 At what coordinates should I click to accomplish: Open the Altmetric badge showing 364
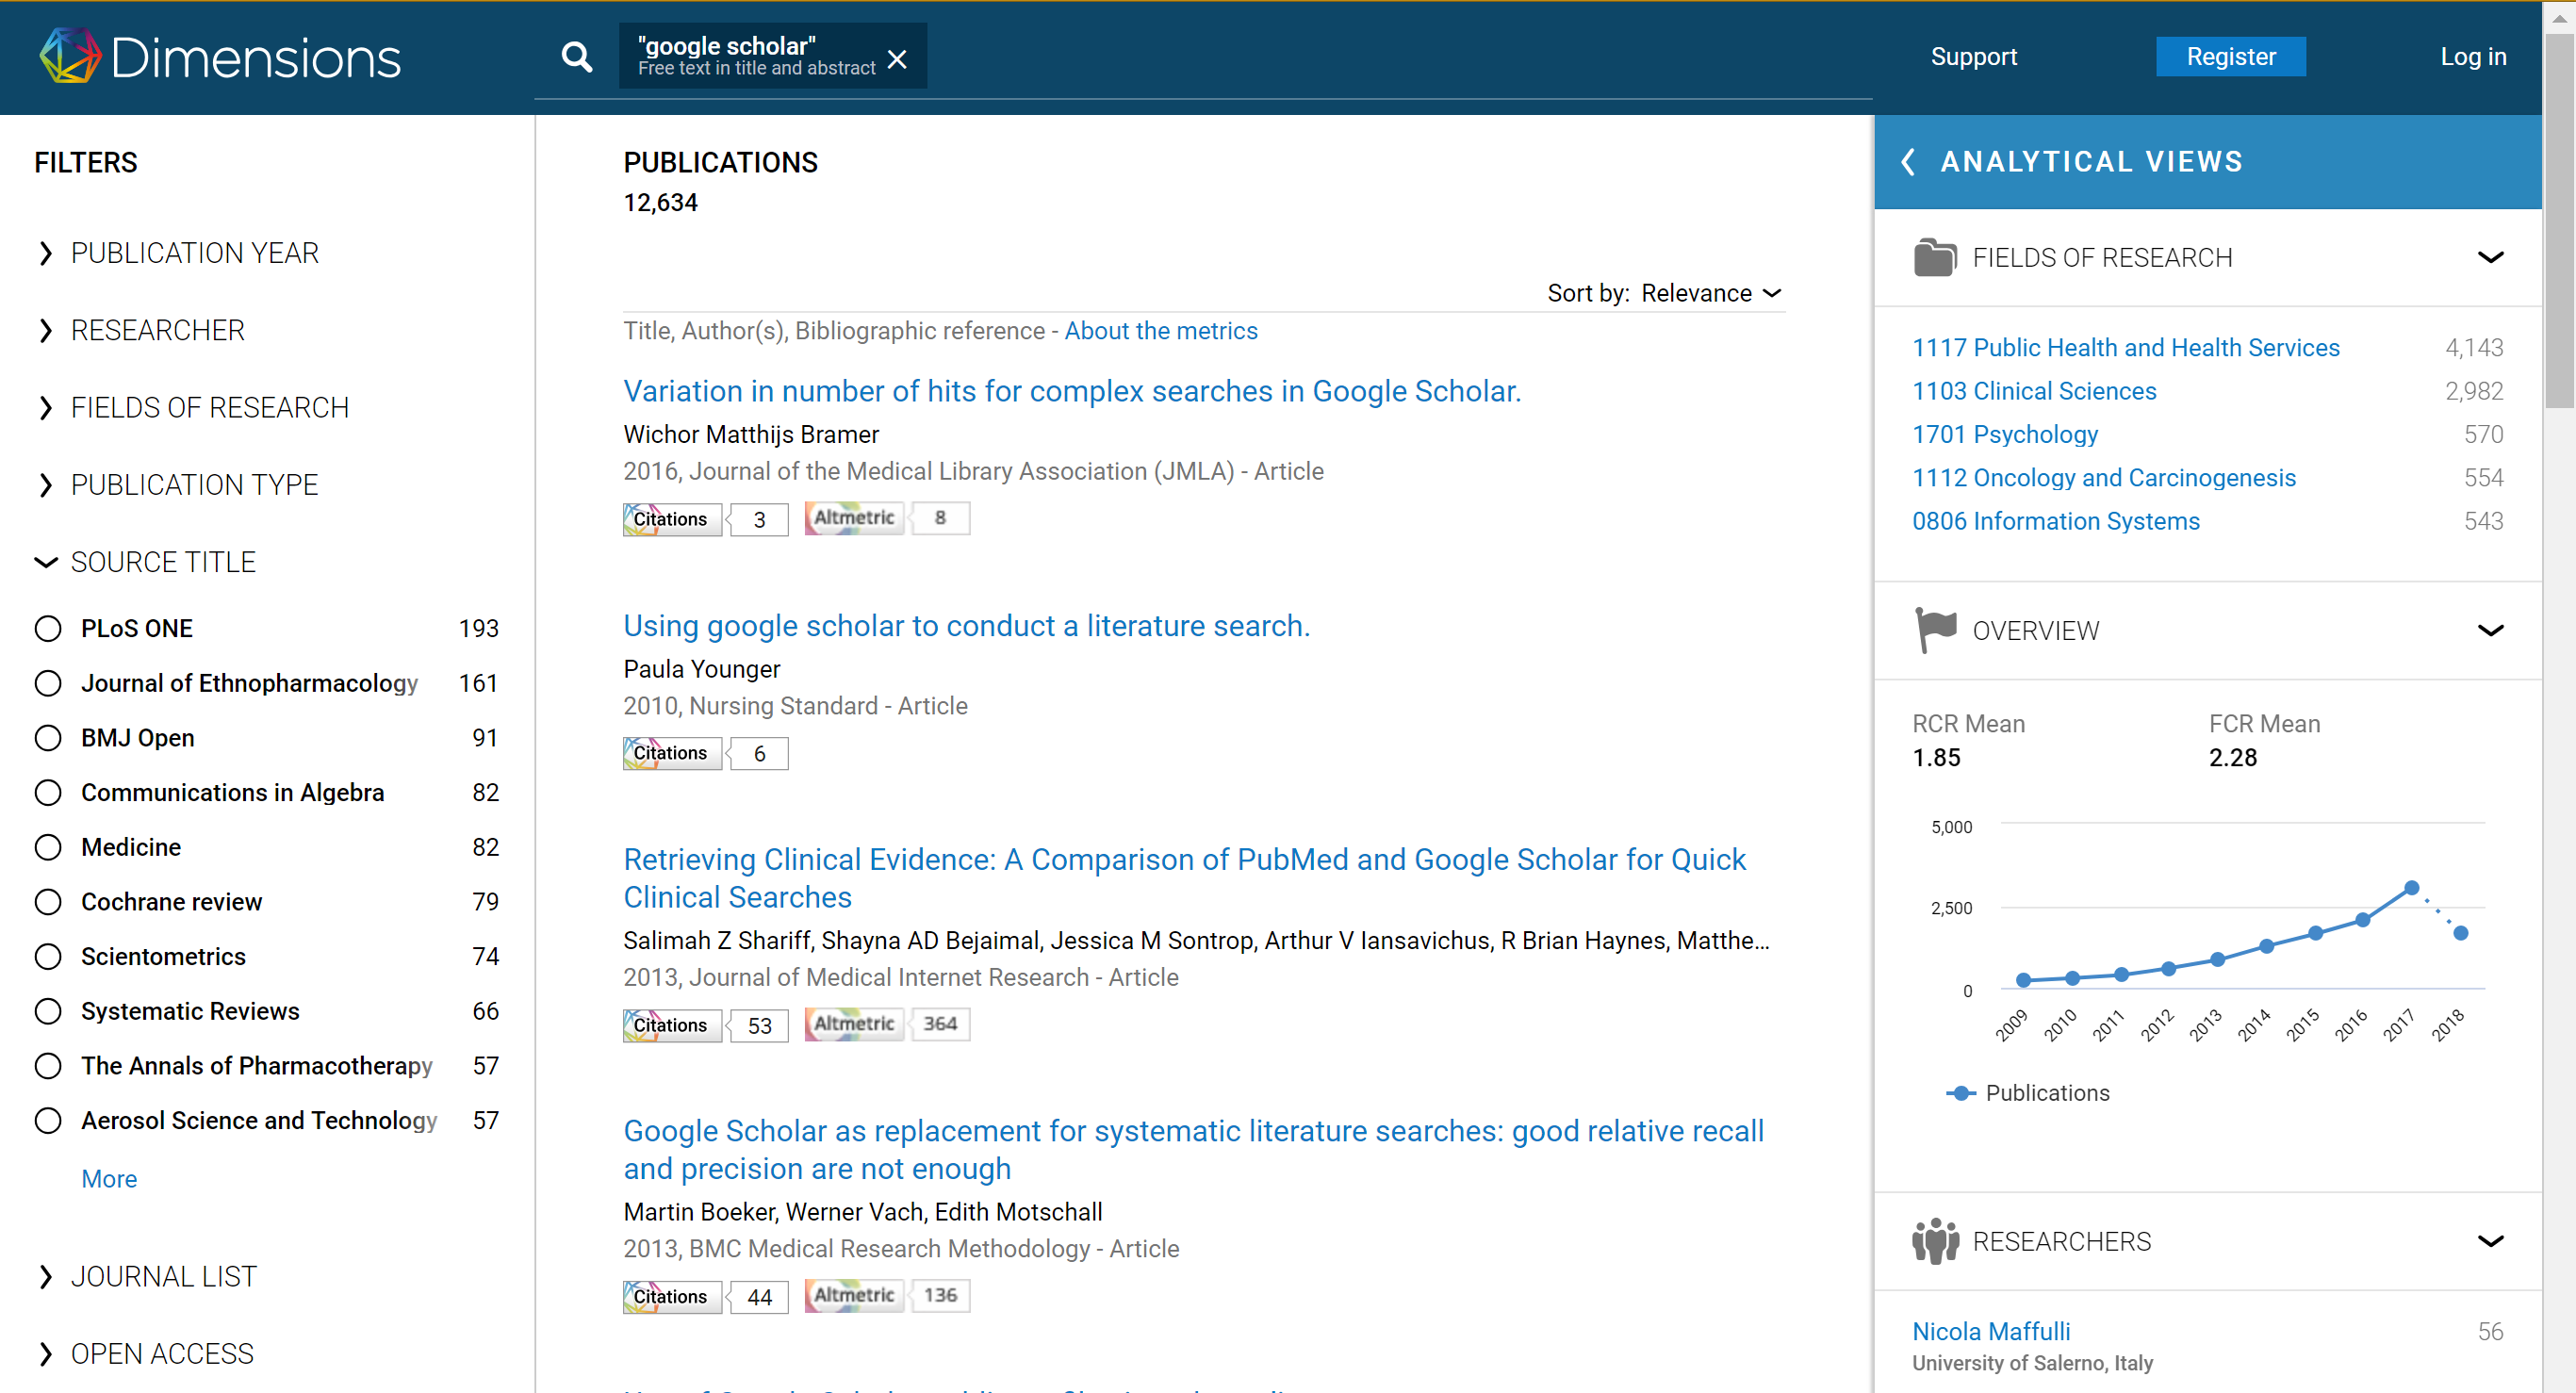[887, 1024]
